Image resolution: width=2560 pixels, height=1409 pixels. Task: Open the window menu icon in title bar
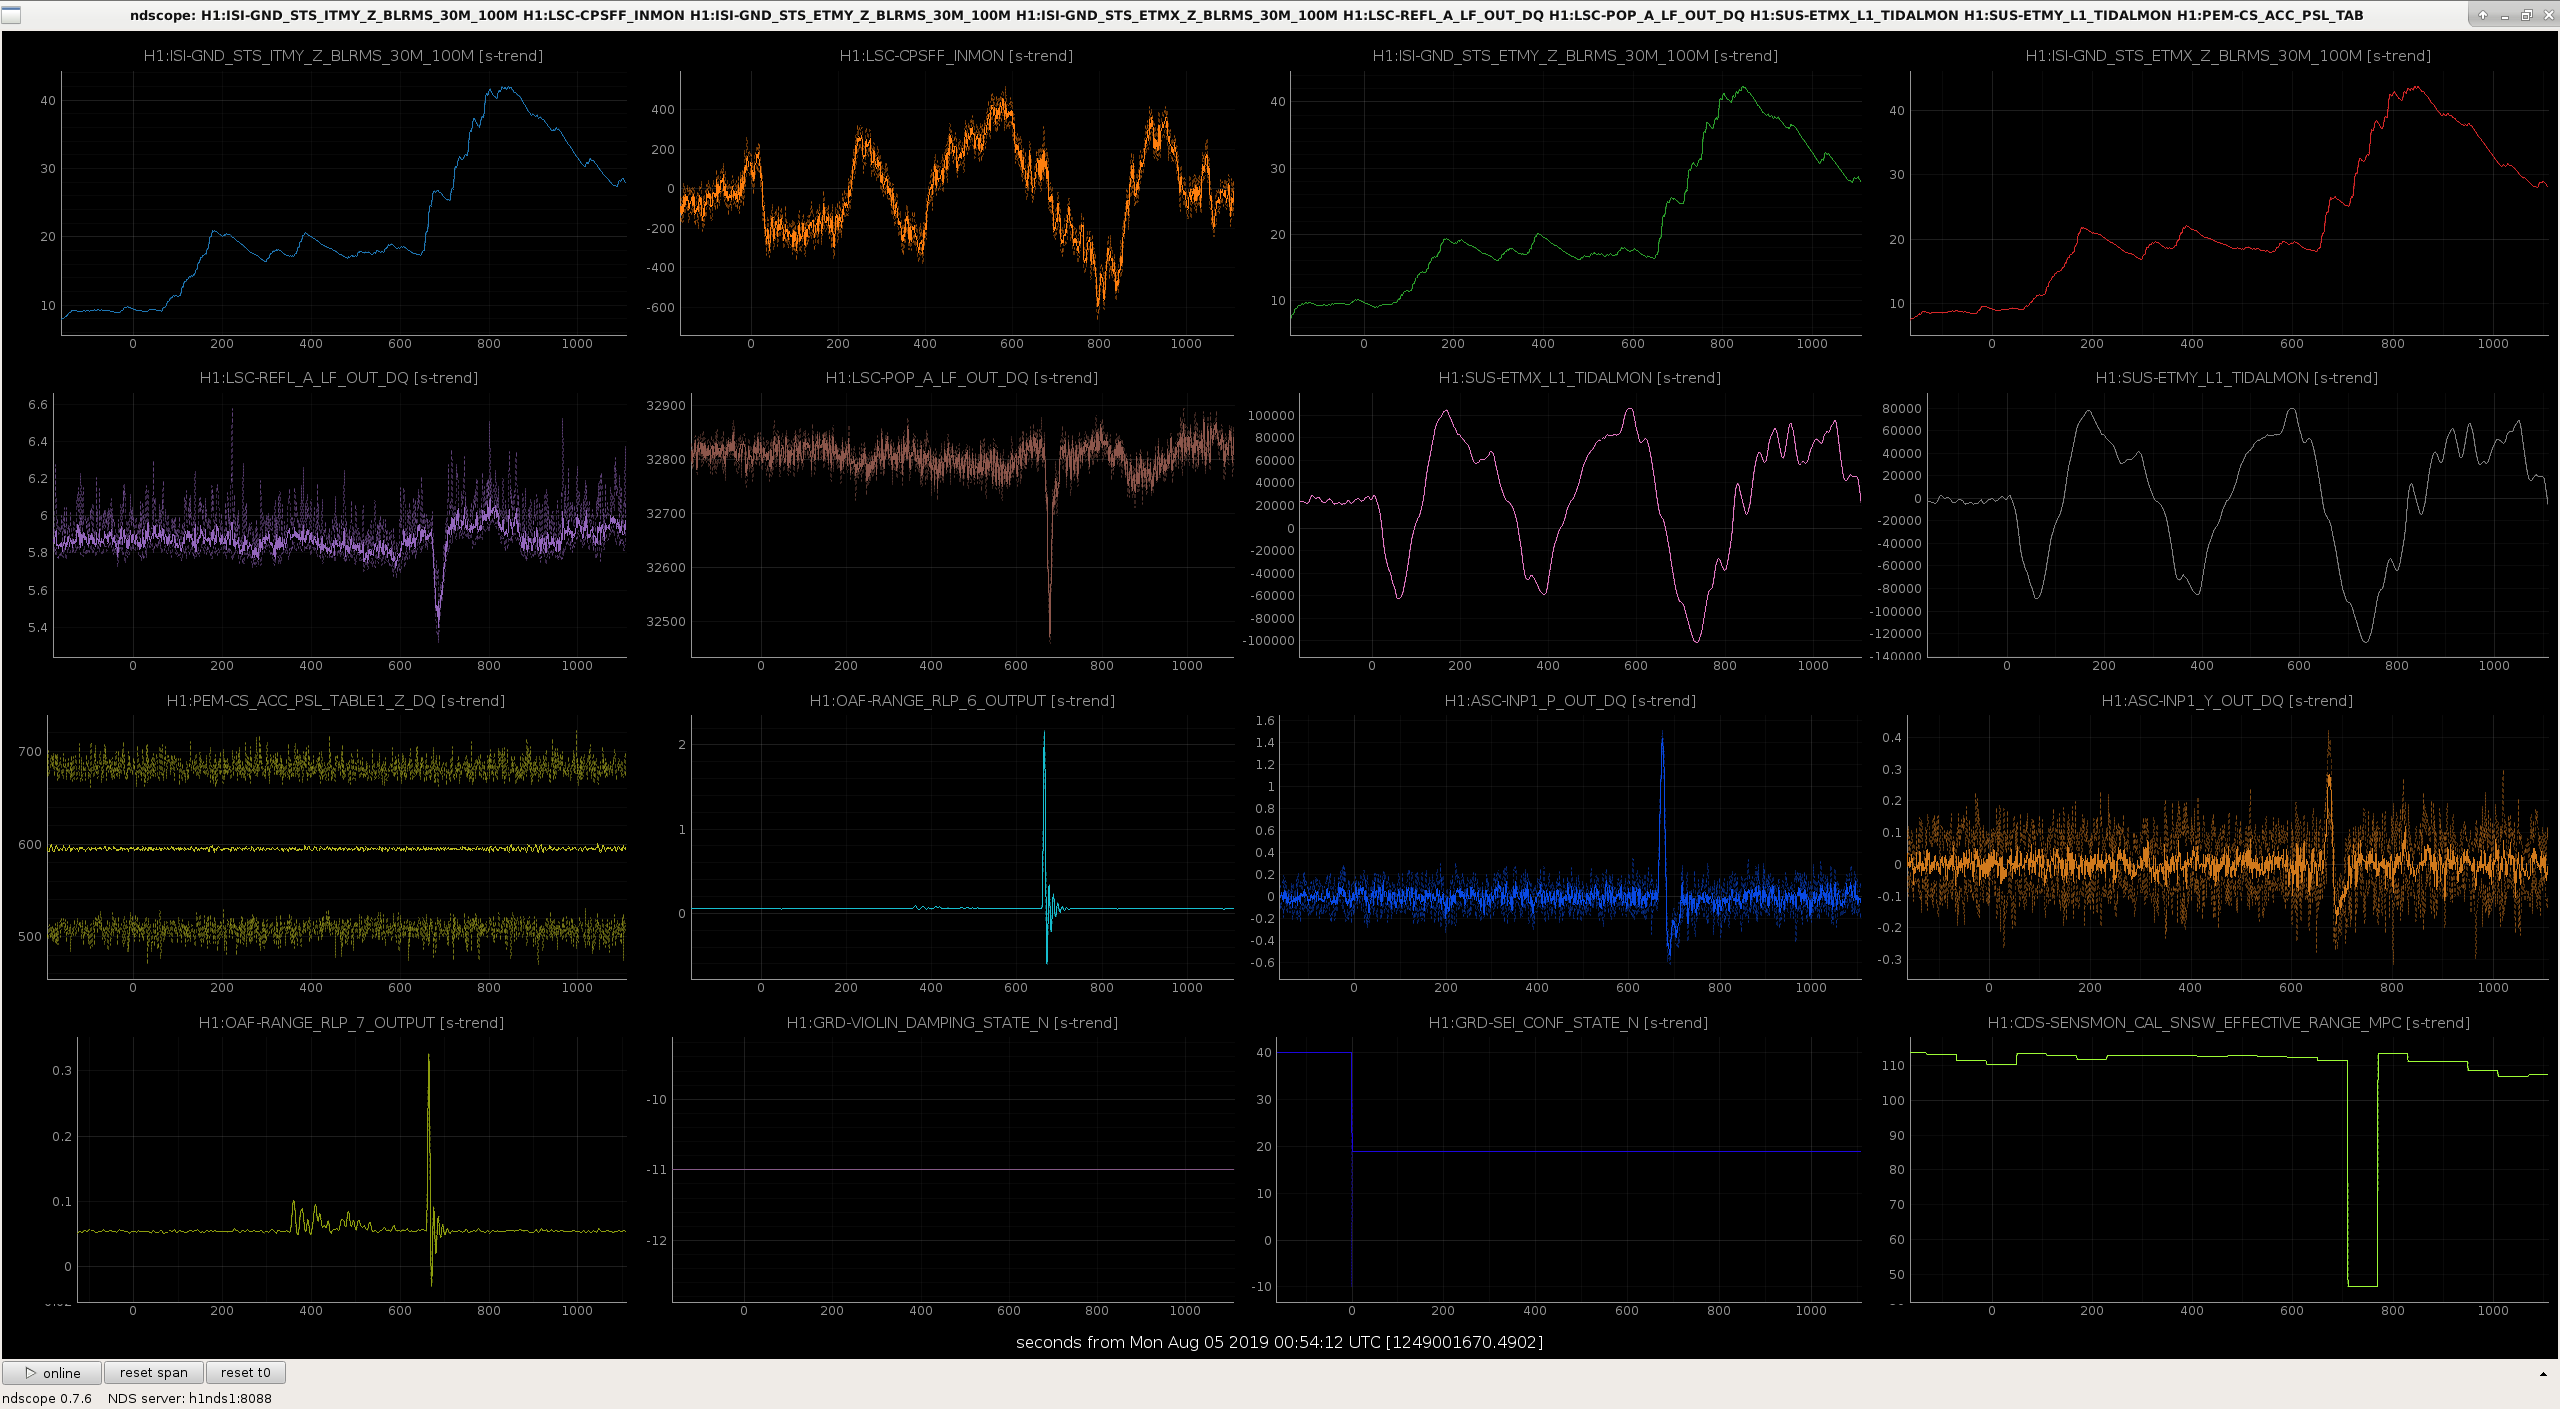(12, 14)
